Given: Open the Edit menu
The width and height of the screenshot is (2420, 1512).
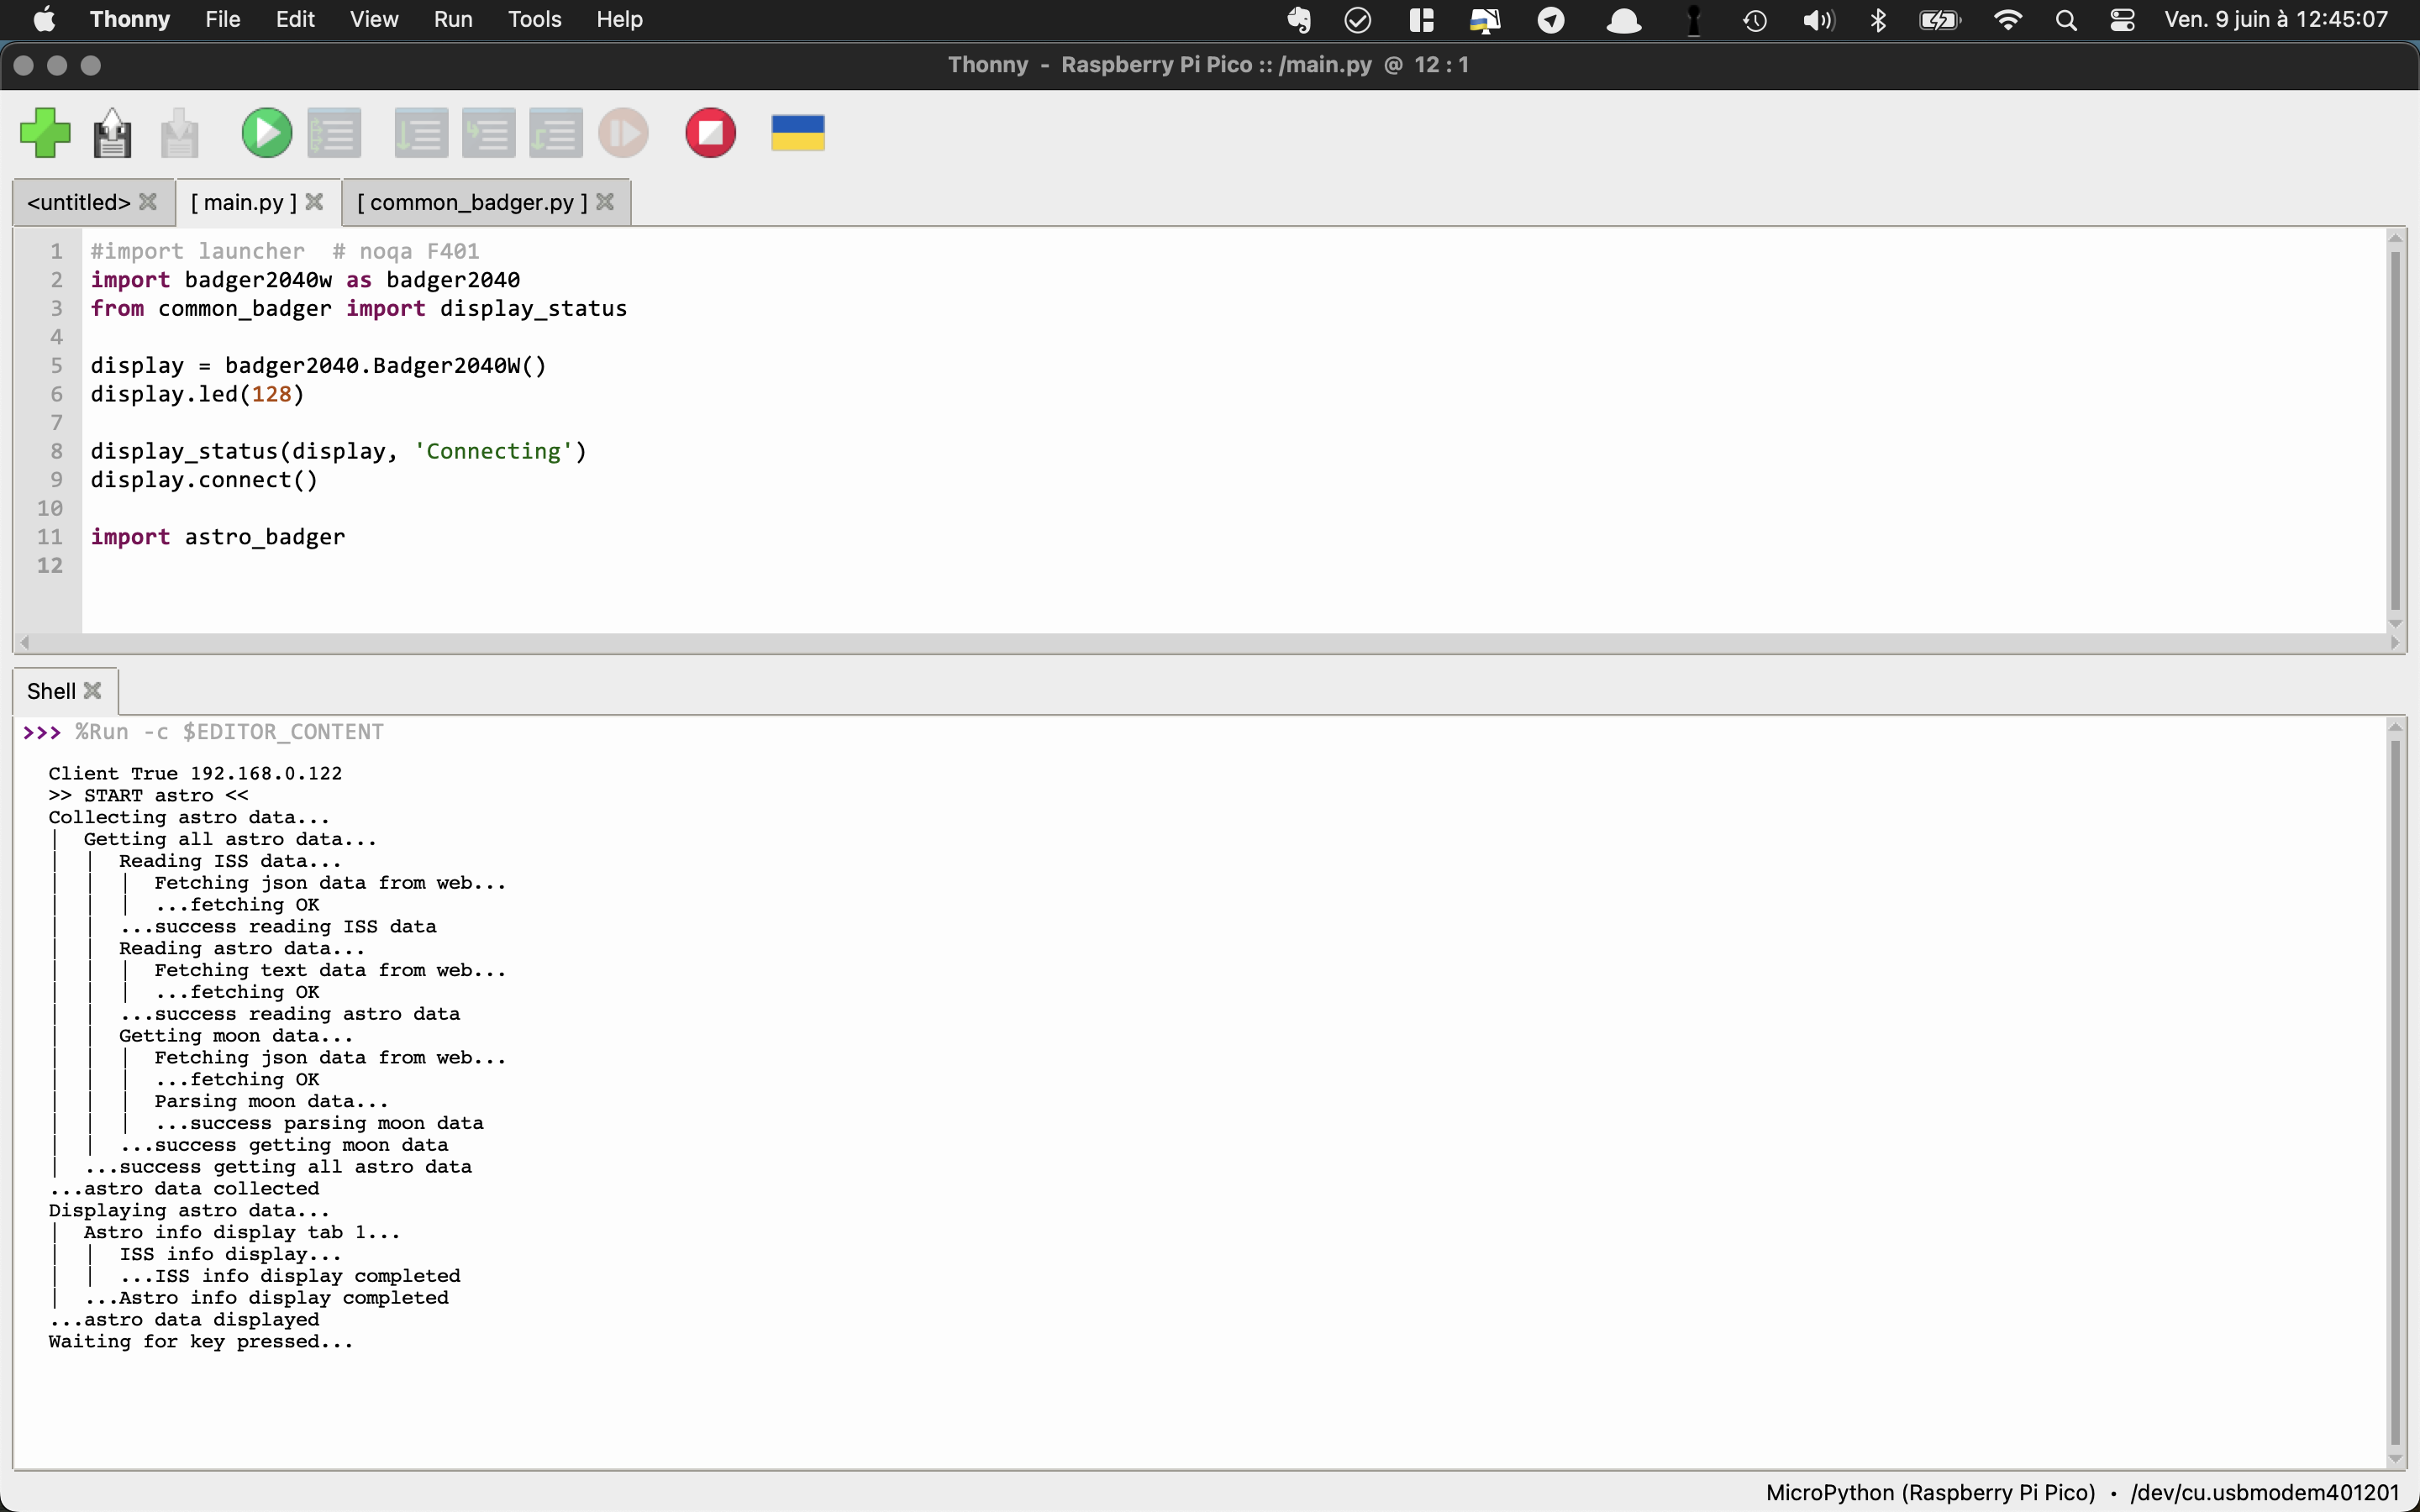Looking at the screenshot, I should tap(295, 19).
